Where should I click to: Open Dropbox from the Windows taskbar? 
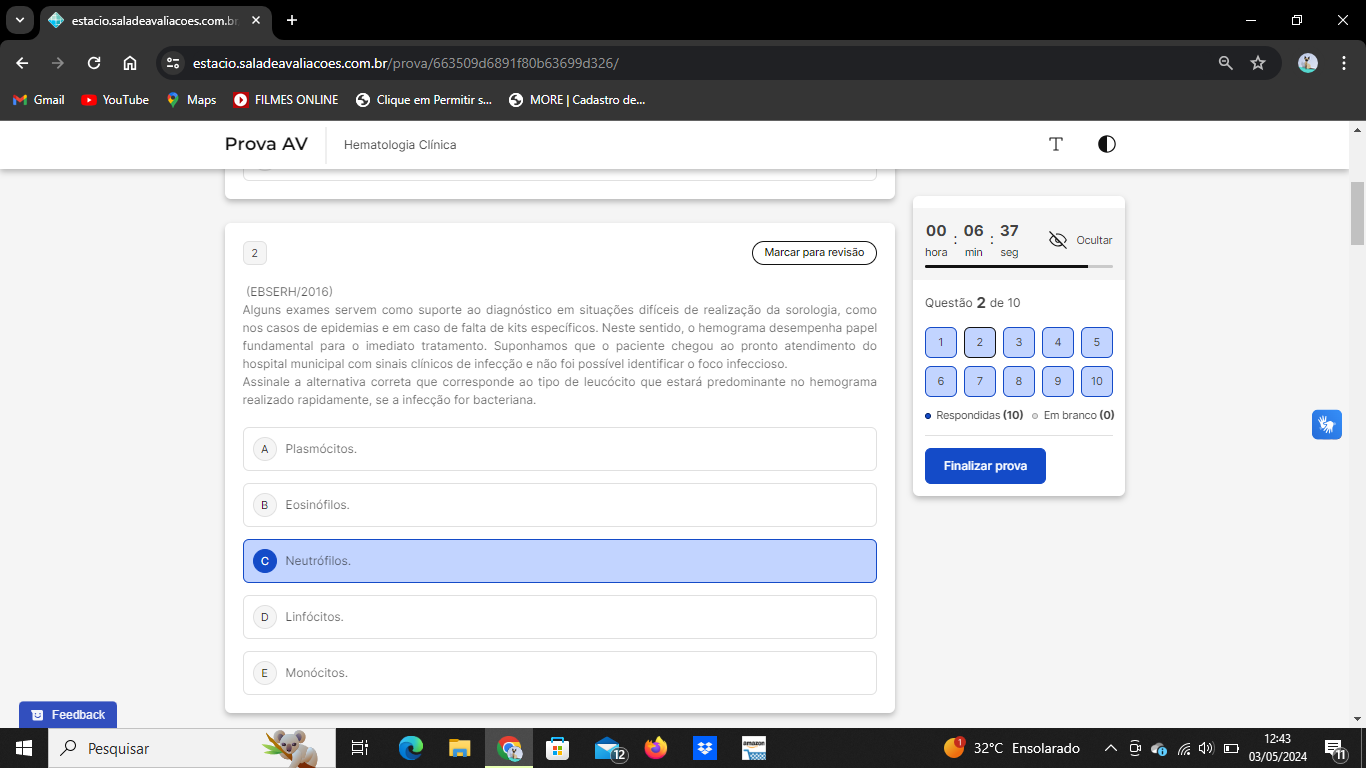(x=705, y=748)
